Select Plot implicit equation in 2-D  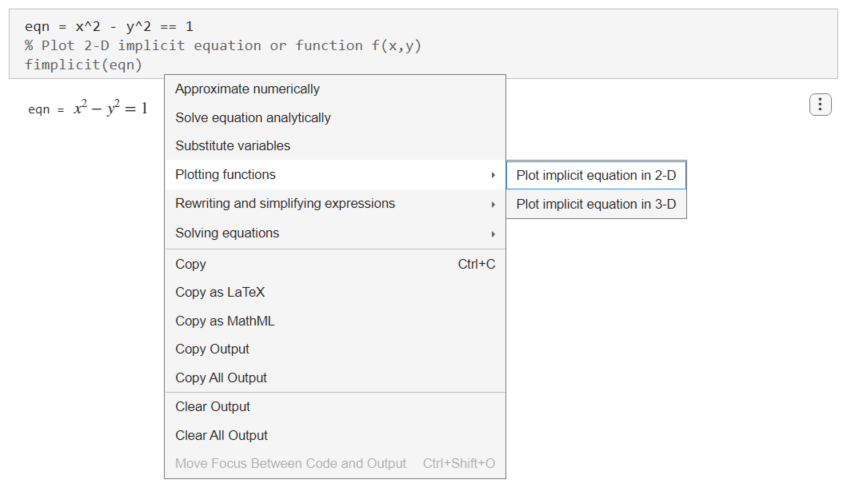(x=596, y=175)
